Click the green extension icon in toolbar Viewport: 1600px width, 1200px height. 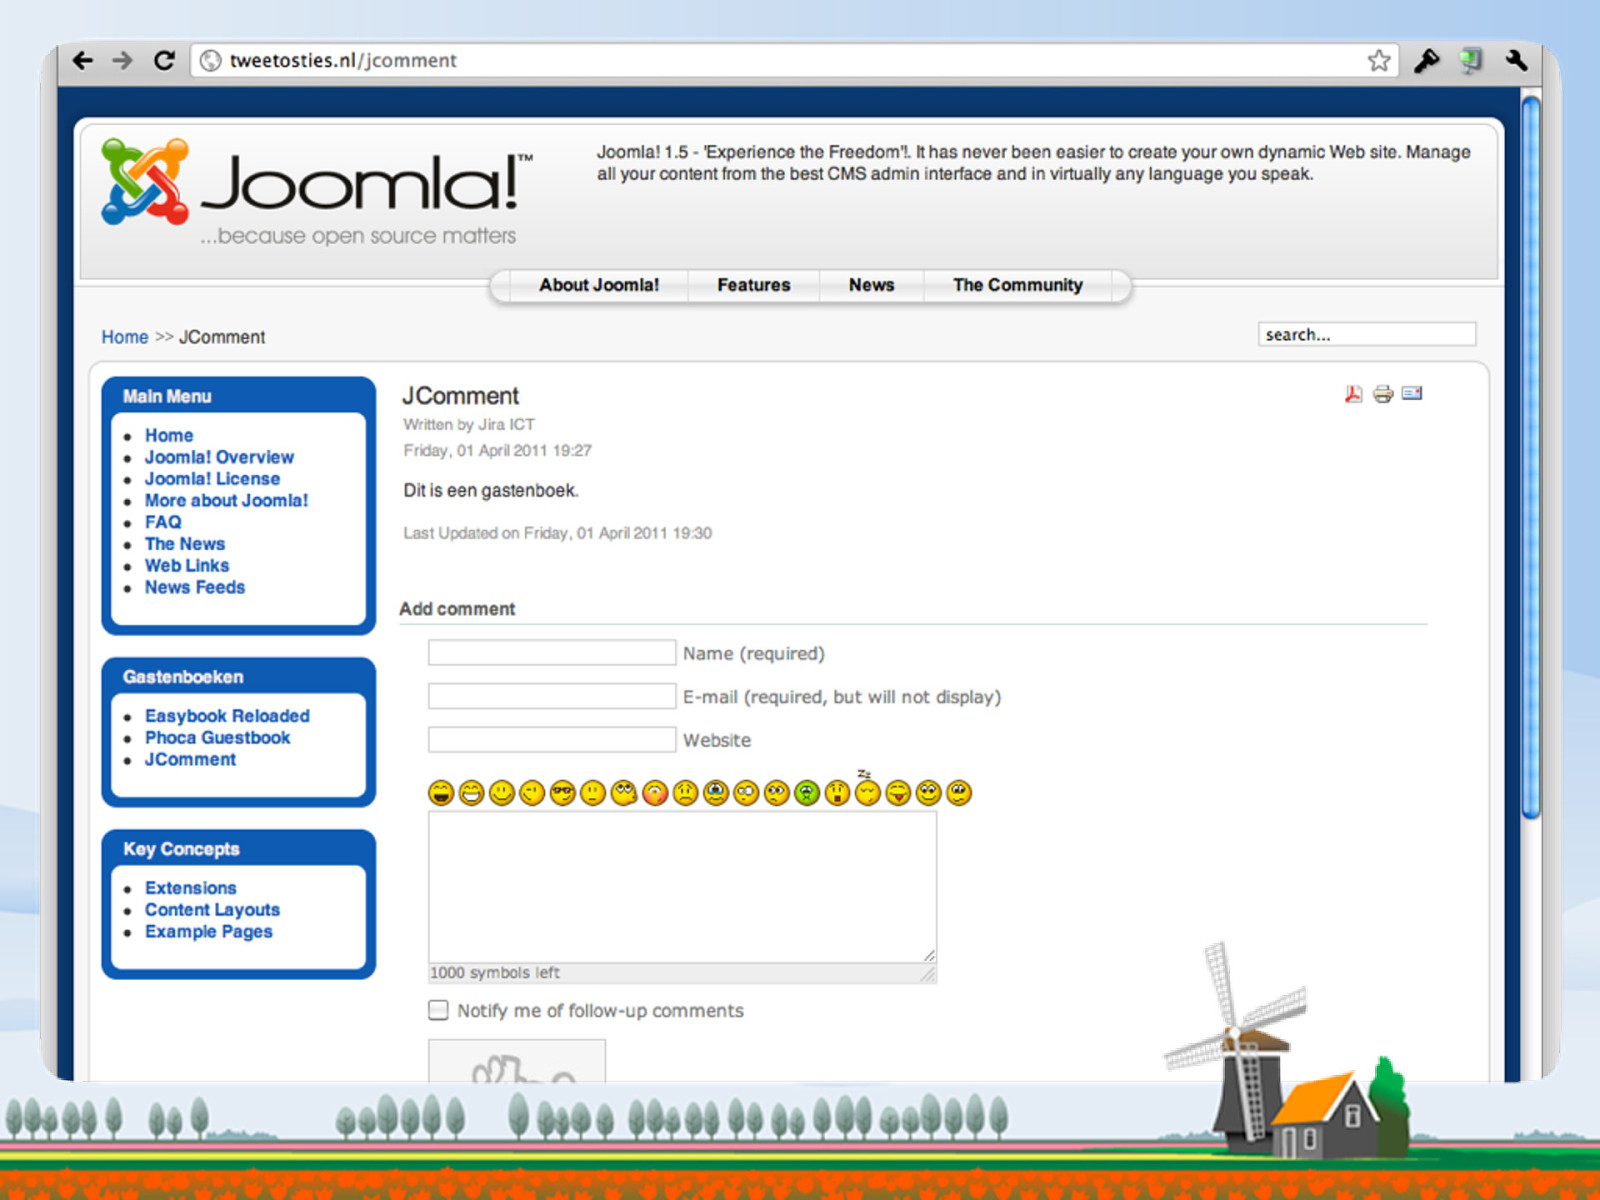(x=1470, y=61)
